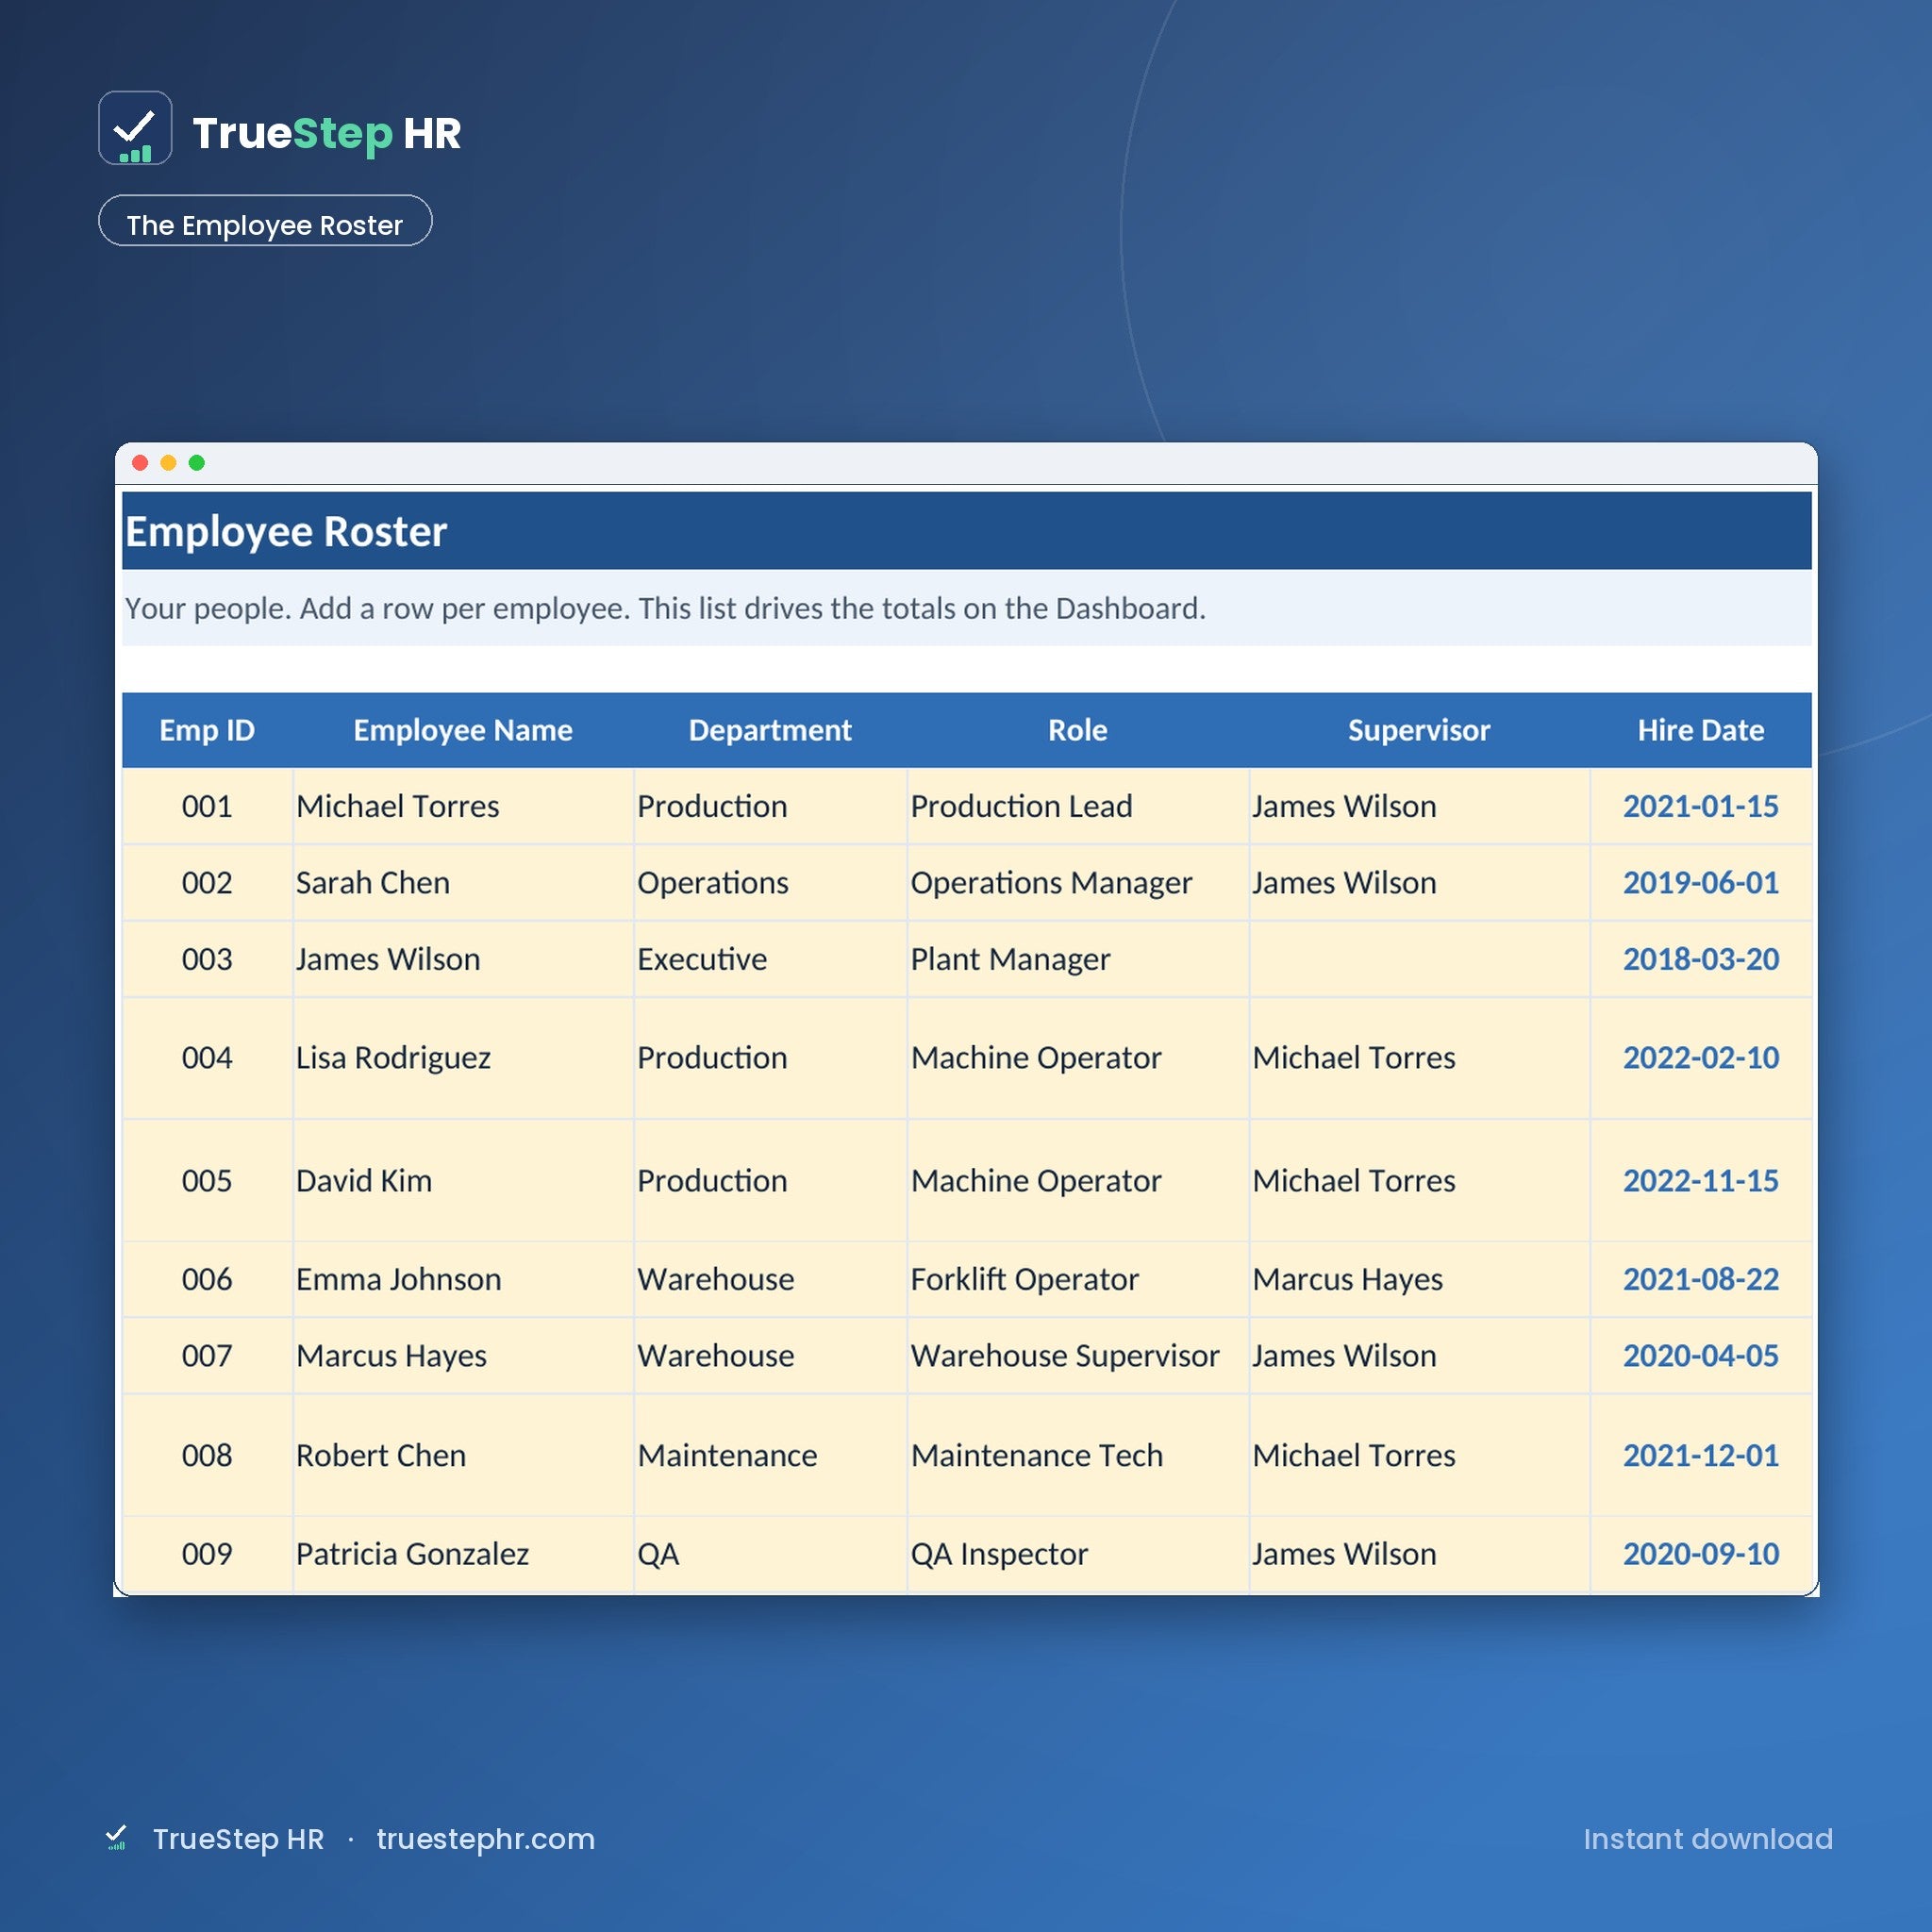The height and width of the screenshot is (1932, 1932).
Task: Click the "Robert Chen" name cell
Action: click(463, 1455)
